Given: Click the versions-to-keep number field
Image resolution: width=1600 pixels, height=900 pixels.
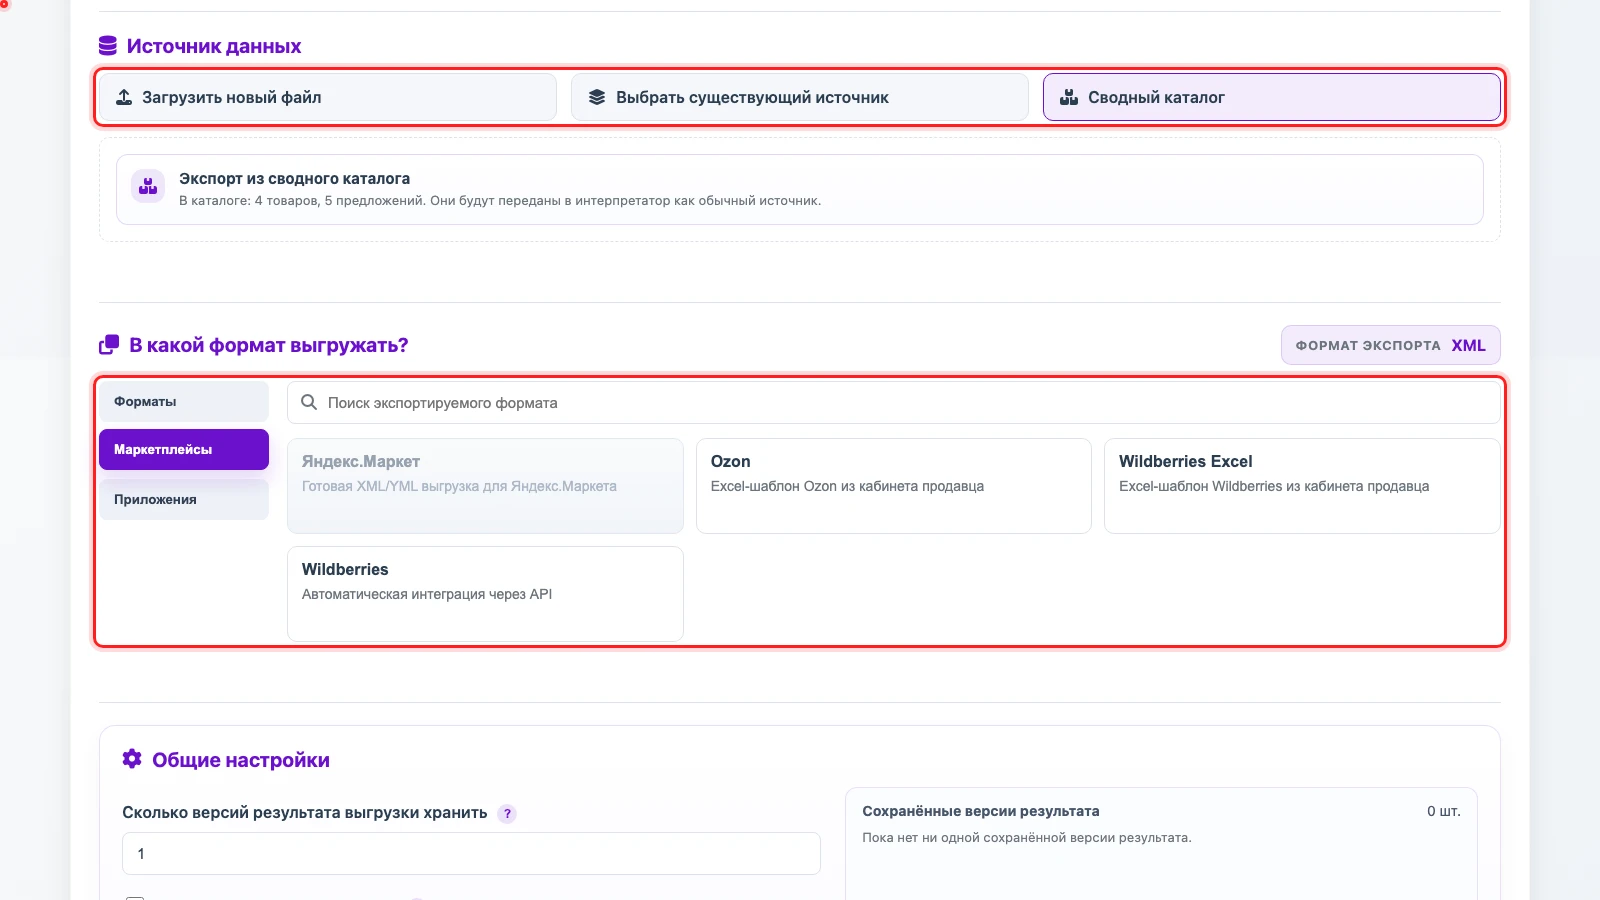Looking at the screenshot, I should [471, 854].
